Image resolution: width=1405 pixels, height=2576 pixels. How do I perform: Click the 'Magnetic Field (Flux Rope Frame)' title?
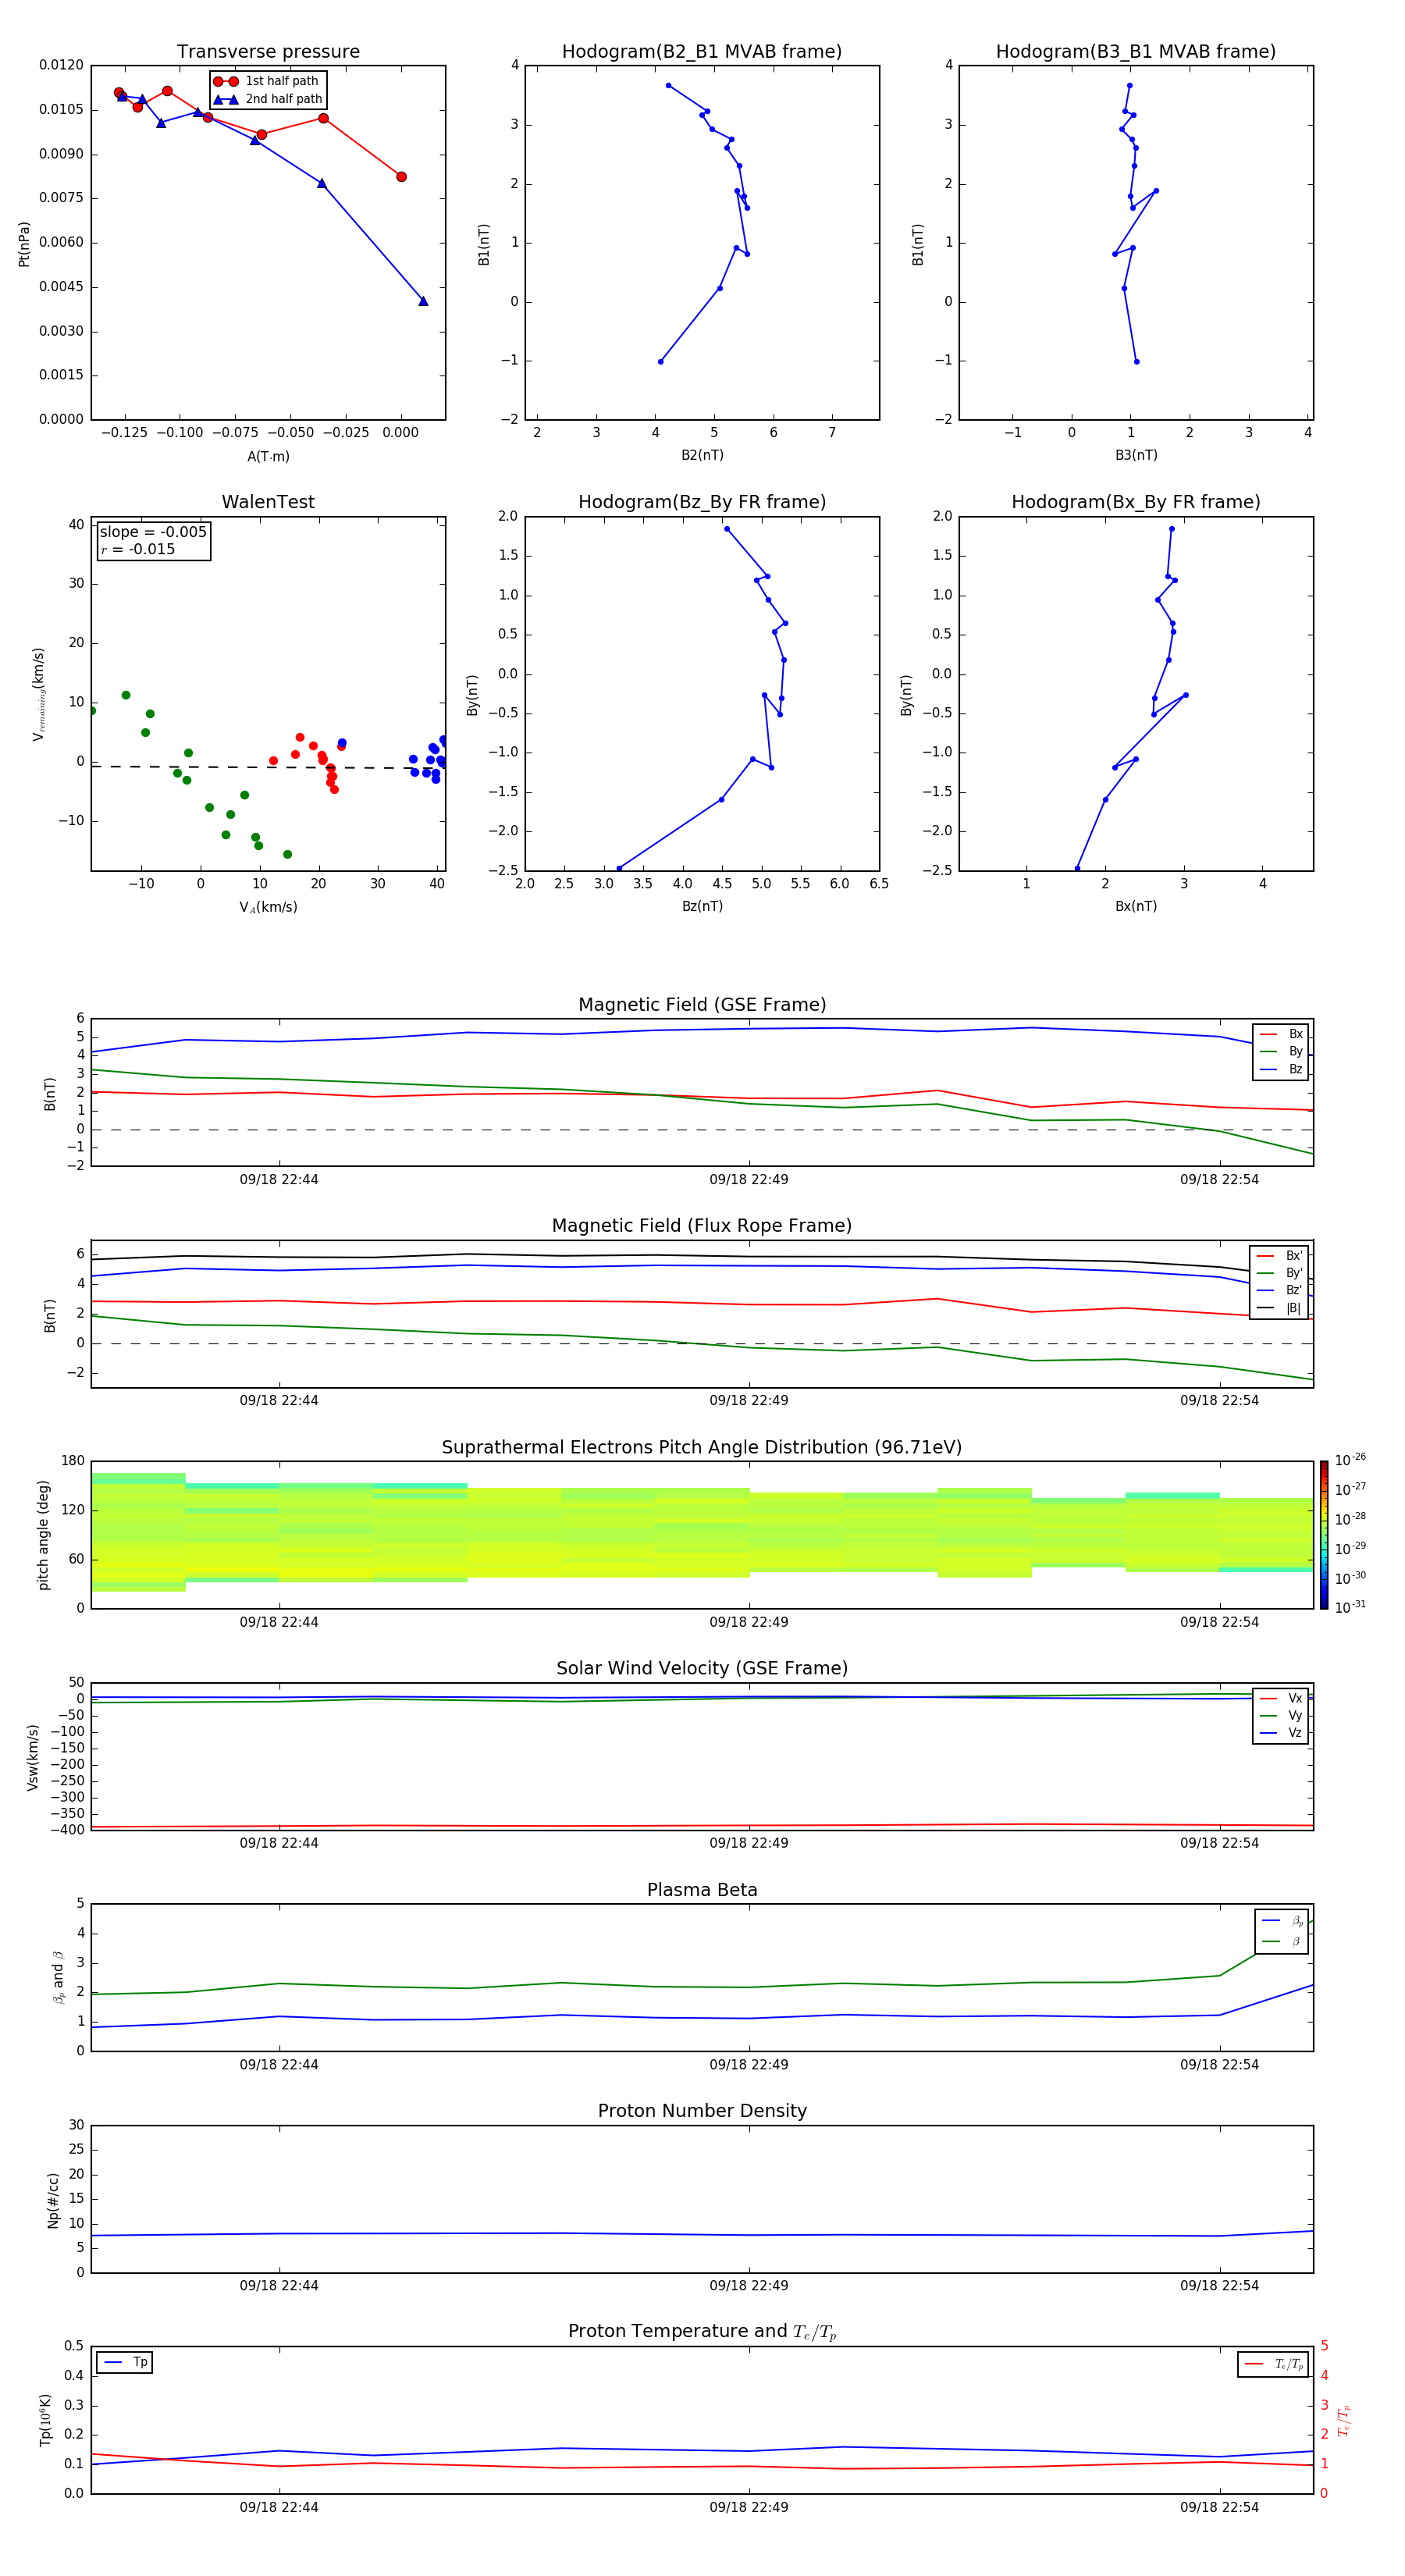tap(702, 1226)
